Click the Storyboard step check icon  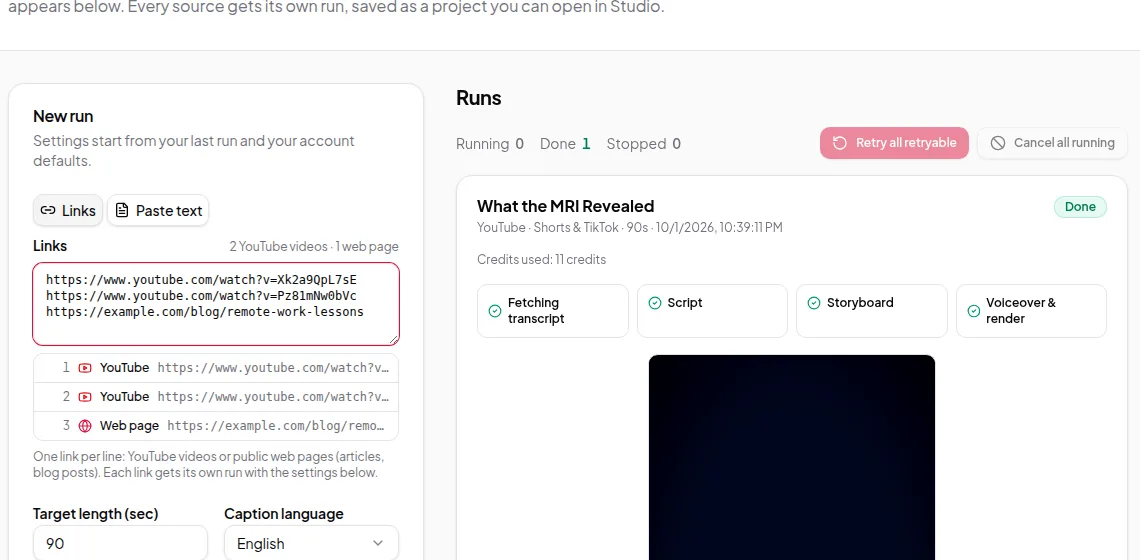click(x=814, y=303)
